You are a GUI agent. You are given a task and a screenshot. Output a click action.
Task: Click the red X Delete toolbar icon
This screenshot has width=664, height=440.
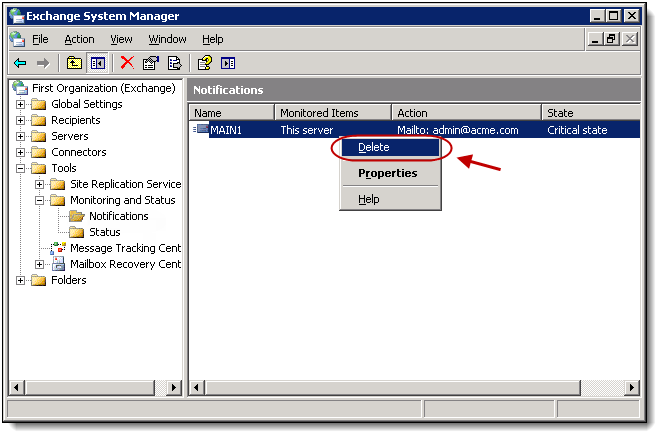pos(127,63)
